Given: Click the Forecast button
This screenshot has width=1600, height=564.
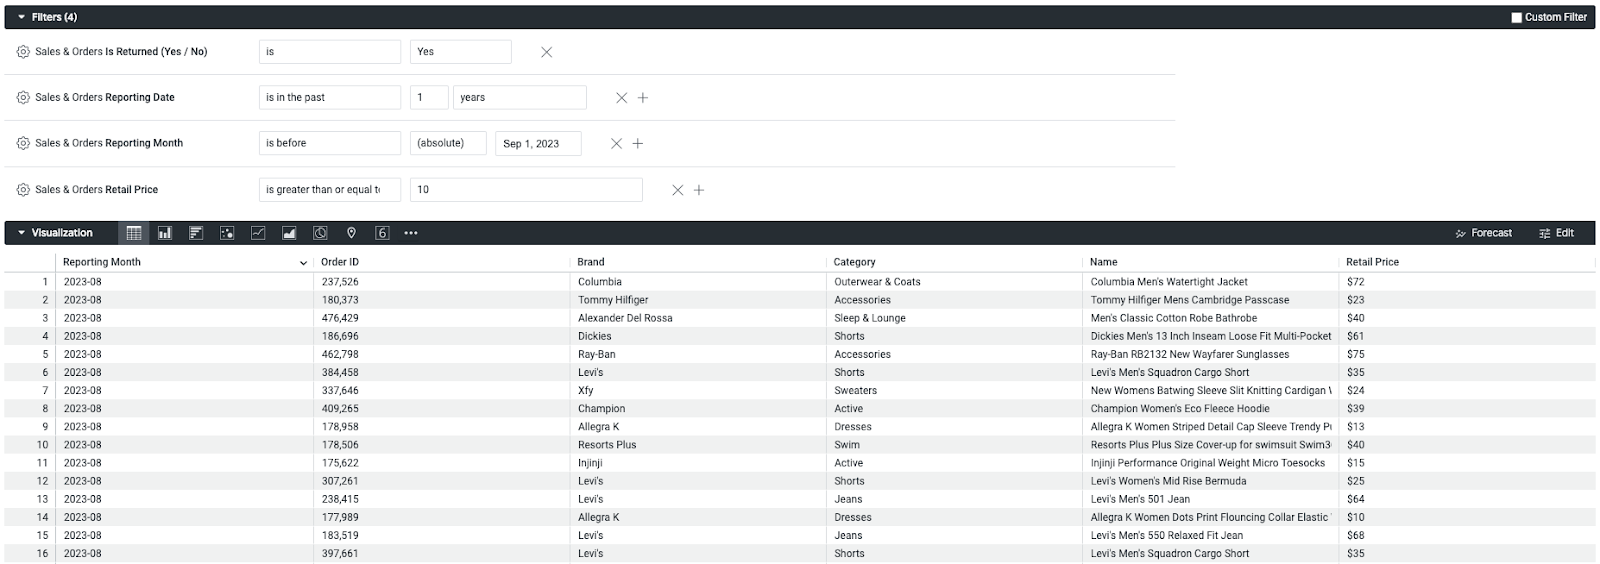Looking at the screenshot, I should click(1483, 233).
